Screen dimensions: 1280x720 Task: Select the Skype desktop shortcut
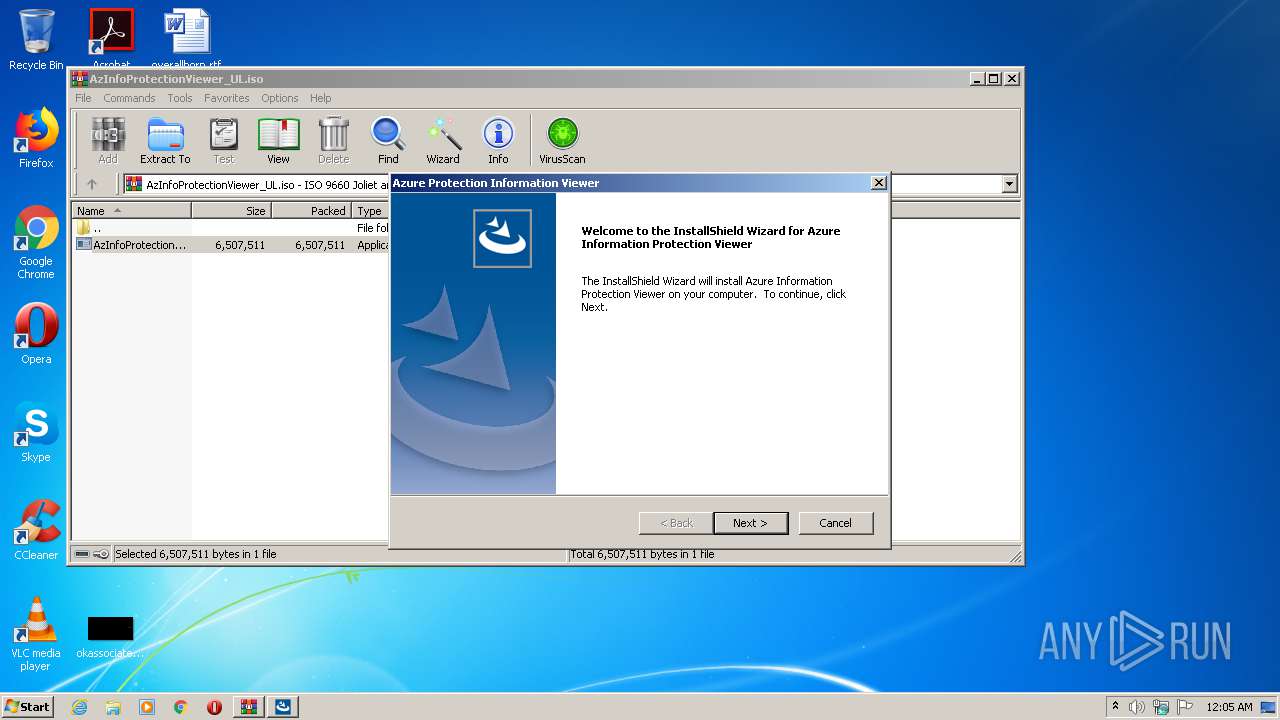(36, 432)
